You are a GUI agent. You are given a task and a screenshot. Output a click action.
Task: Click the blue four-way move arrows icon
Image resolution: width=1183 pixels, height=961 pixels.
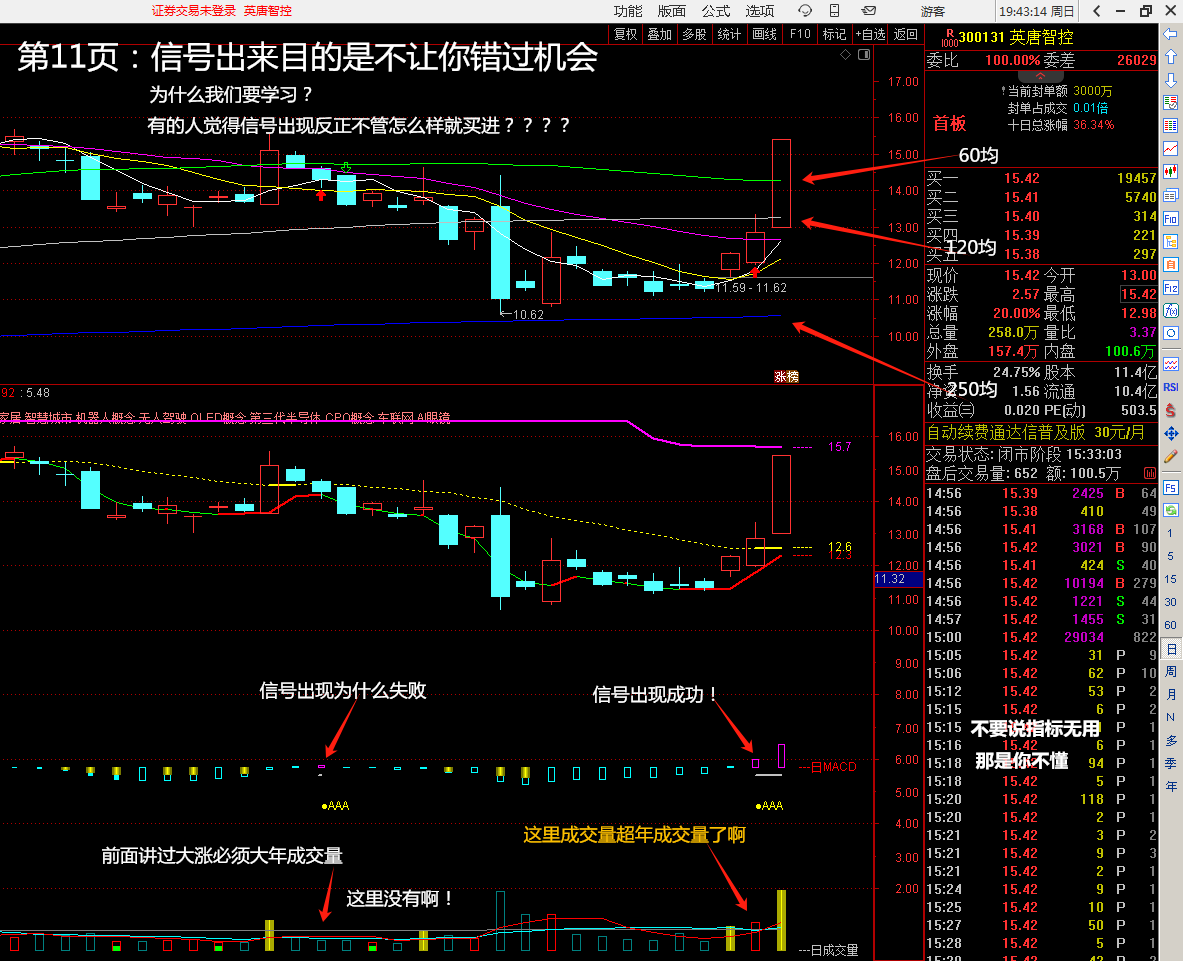1170,433
